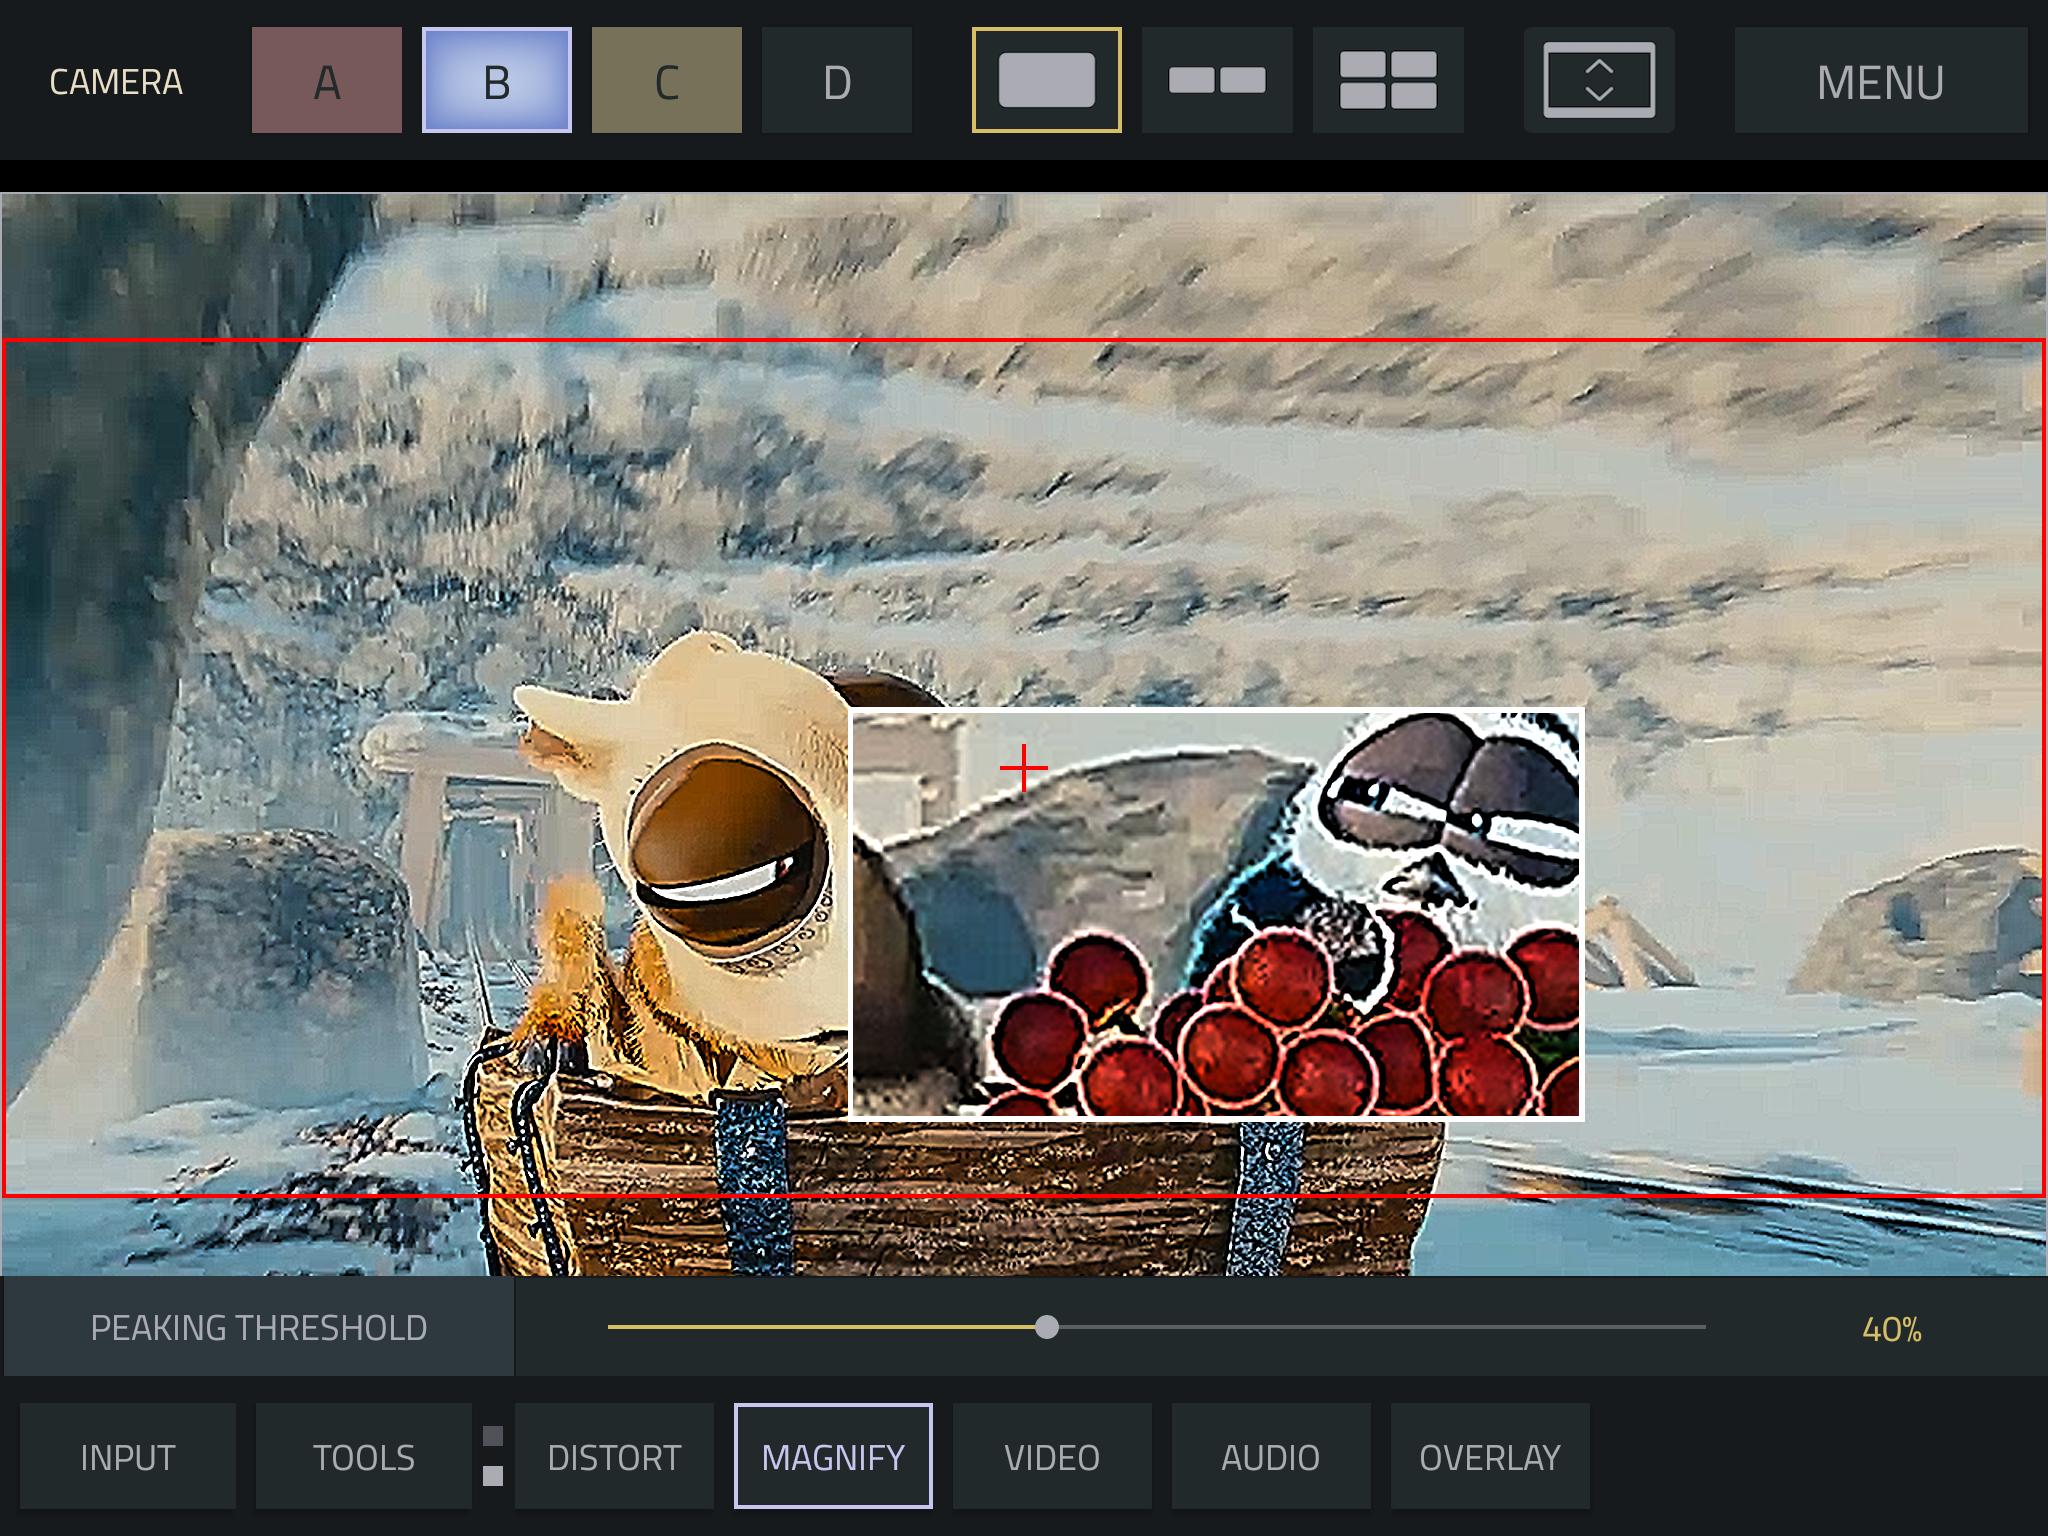
Task: Open the INPUT tab
Action: point(128,1456)
